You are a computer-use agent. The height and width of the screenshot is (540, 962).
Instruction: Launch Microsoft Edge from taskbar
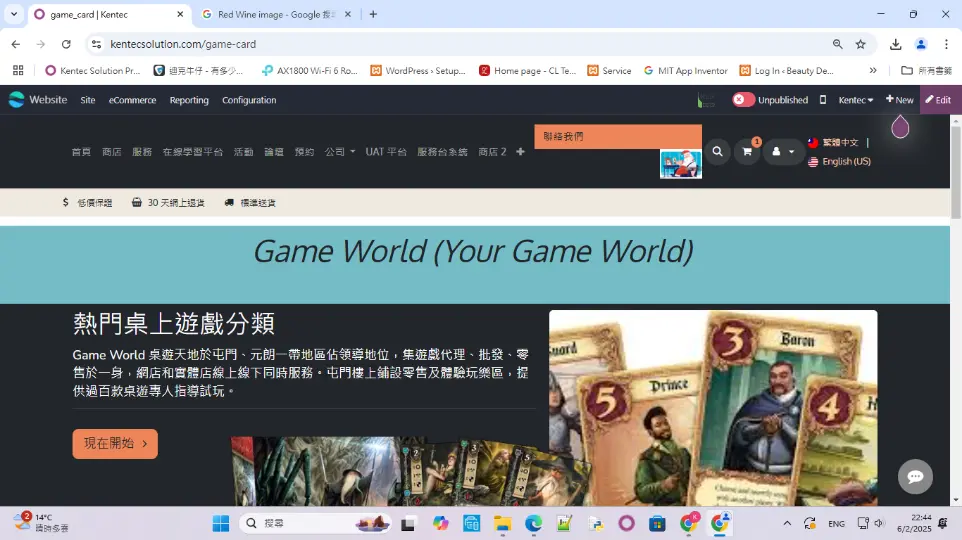pos(534,523)
